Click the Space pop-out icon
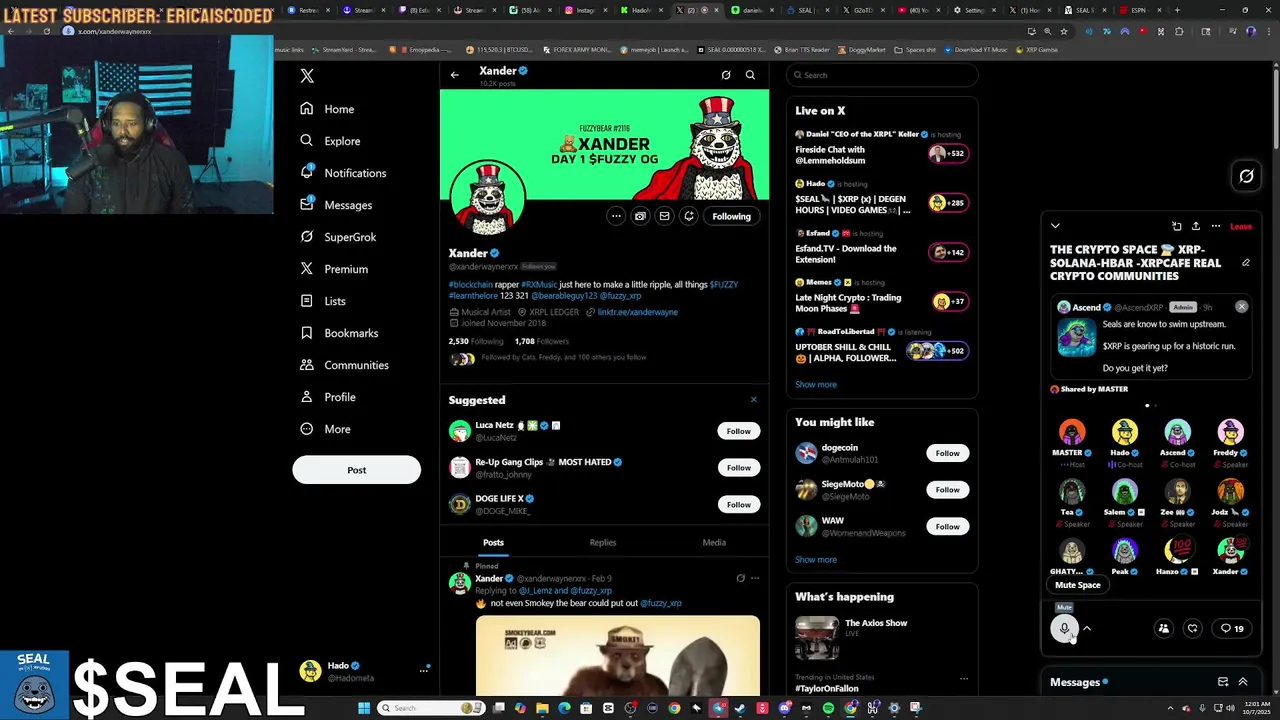The height and width of the screenshot is (720, 1280). (x=1177, y=227)
